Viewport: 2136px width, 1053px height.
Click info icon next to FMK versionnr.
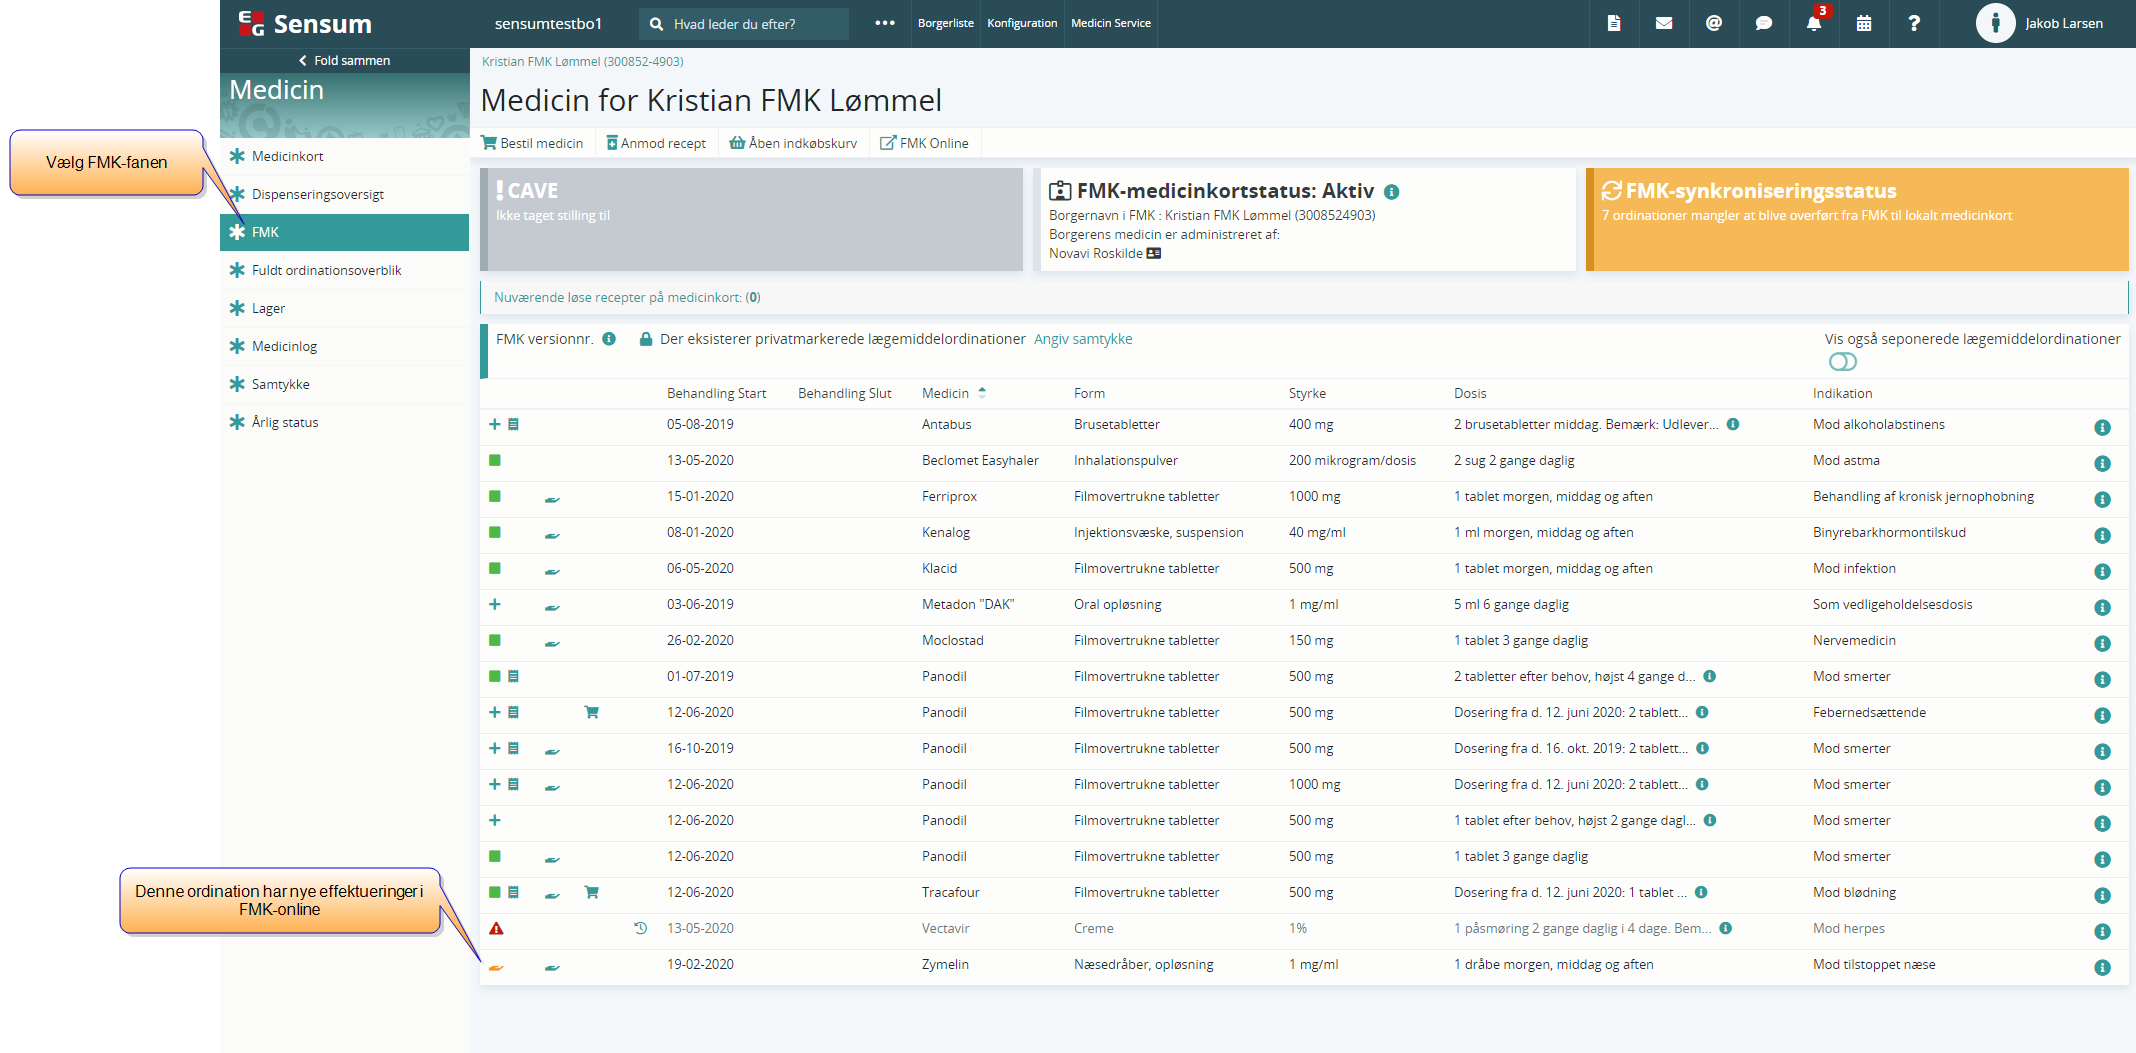coord(609,339)
